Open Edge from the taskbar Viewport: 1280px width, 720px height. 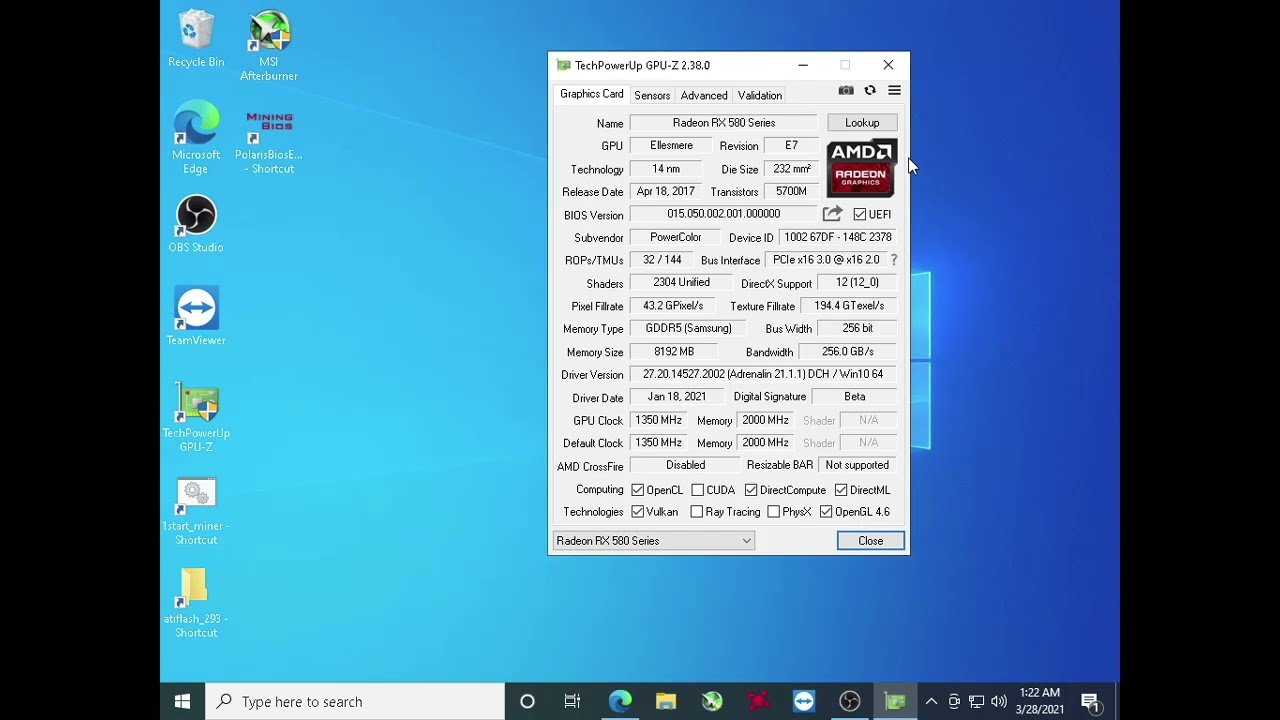(620, 702)
